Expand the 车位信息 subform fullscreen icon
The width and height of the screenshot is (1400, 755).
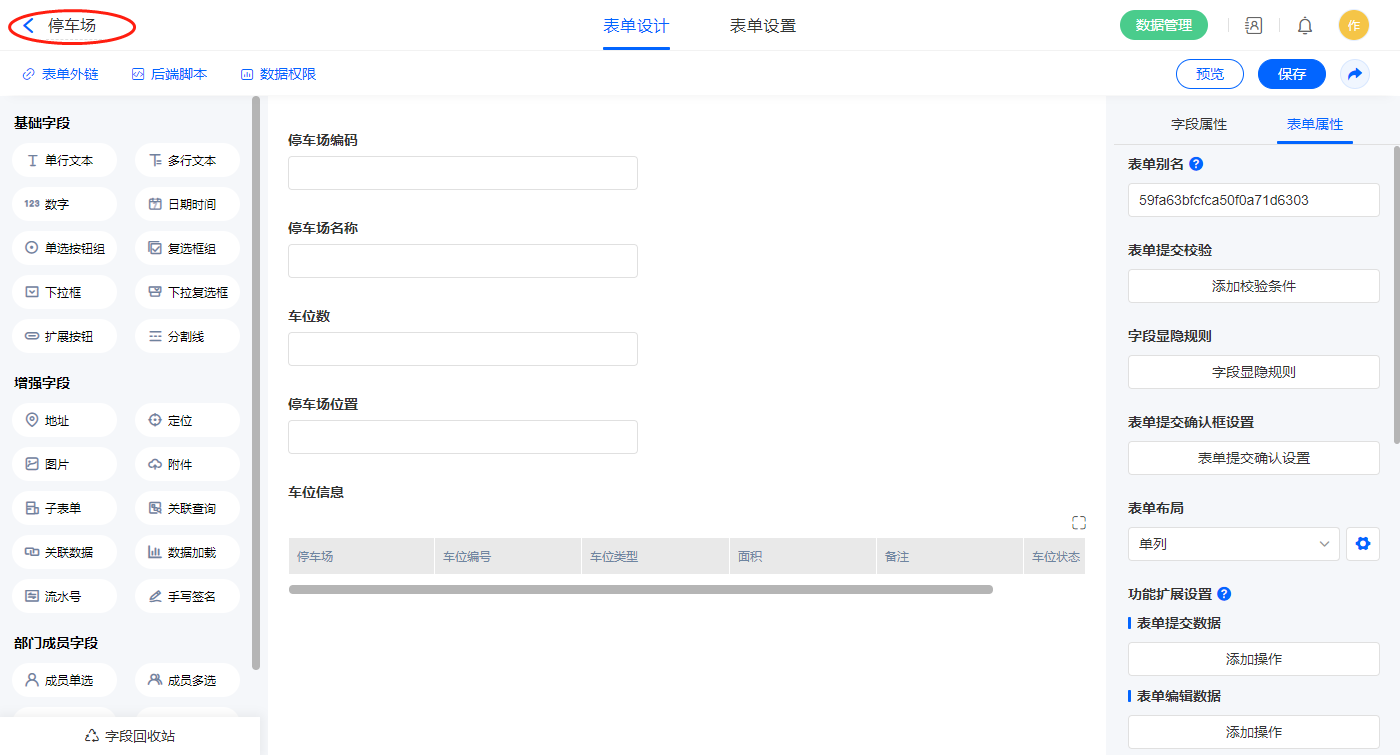[x=1078, y=523]
